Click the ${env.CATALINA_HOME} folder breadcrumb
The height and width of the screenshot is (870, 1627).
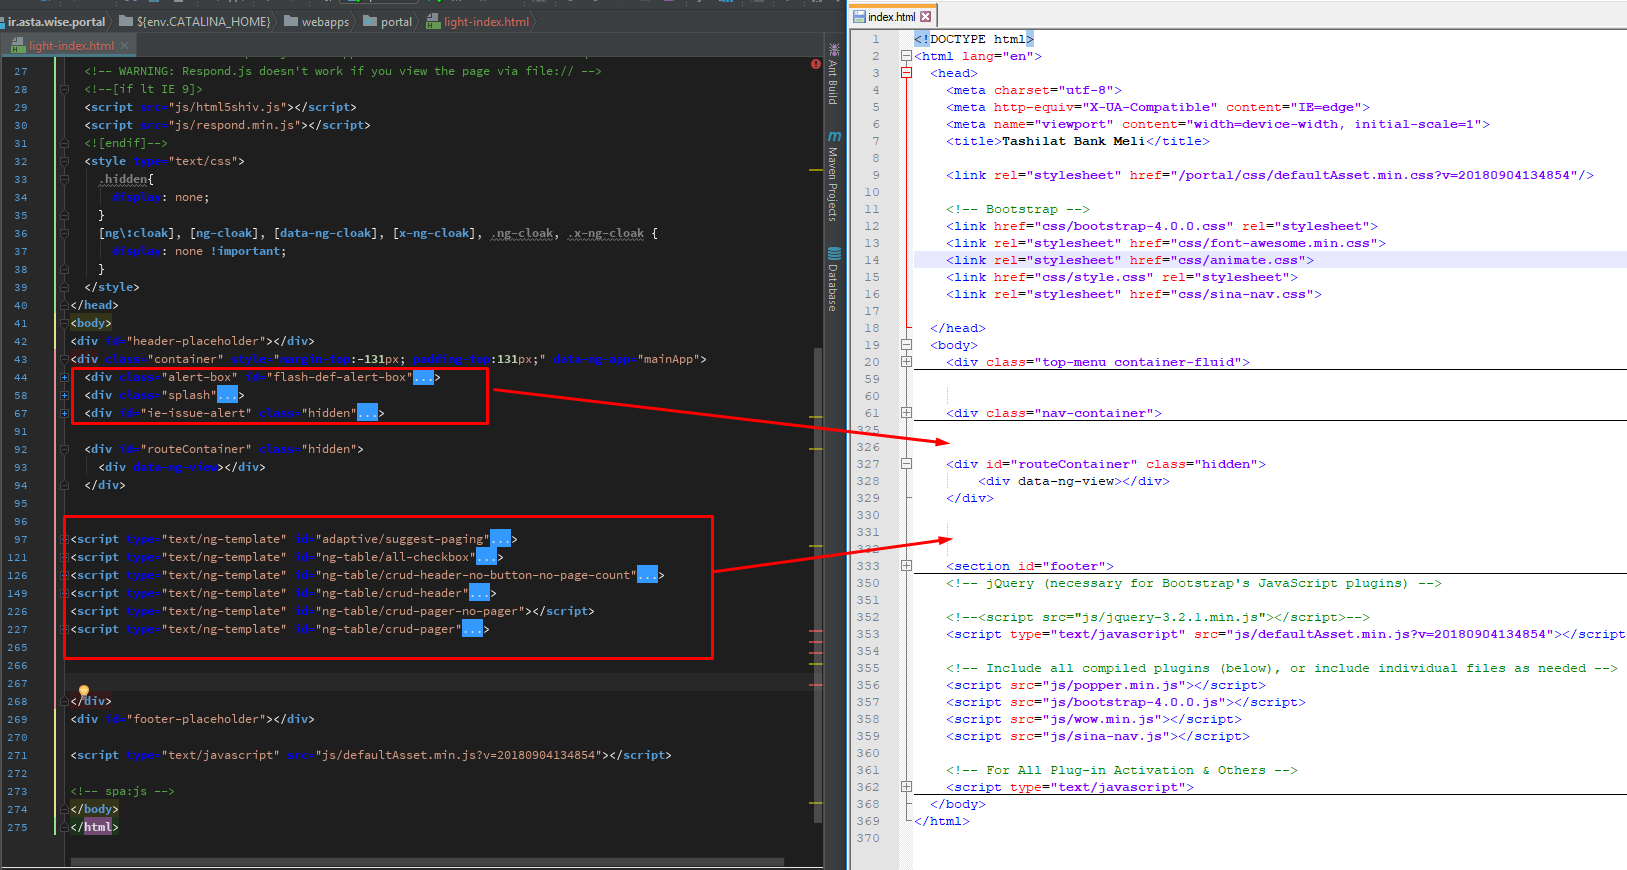pyautogui.click(x=195, y=21)
